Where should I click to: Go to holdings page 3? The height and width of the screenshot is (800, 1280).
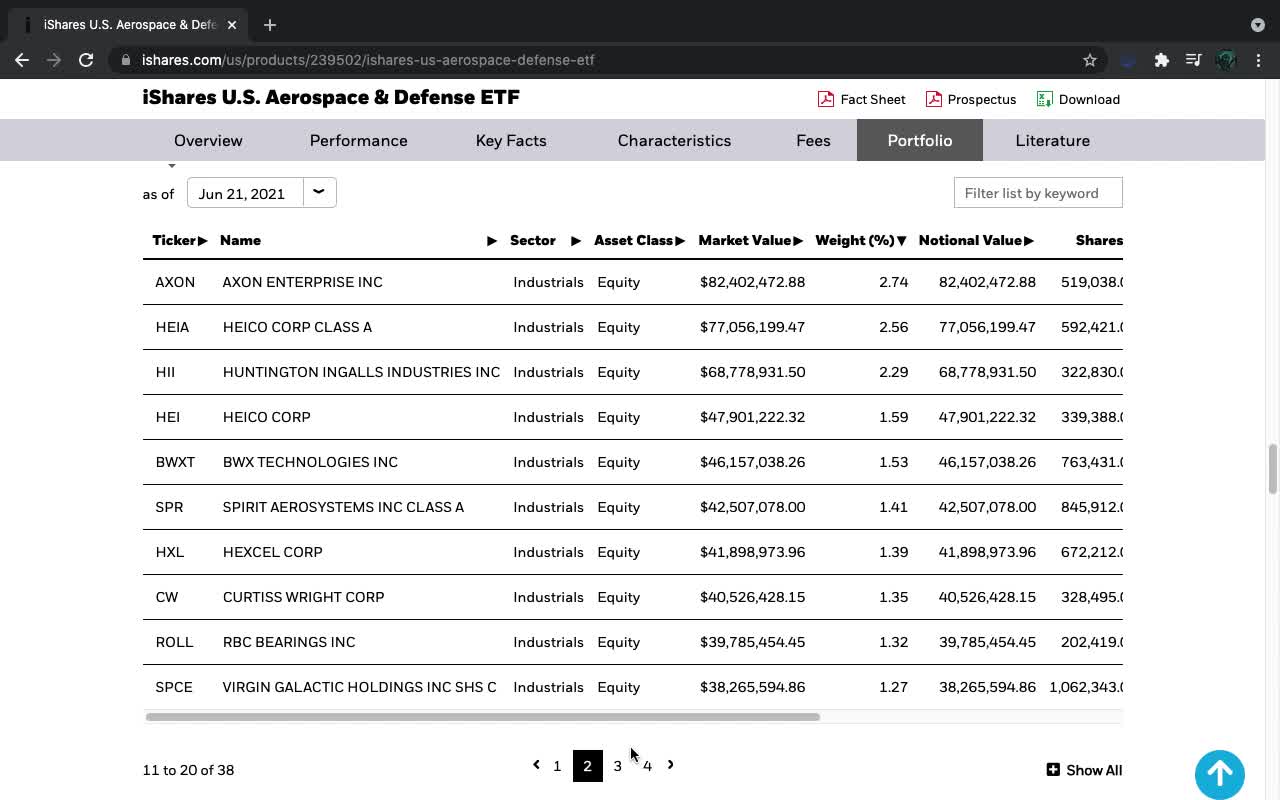point(617,766)
